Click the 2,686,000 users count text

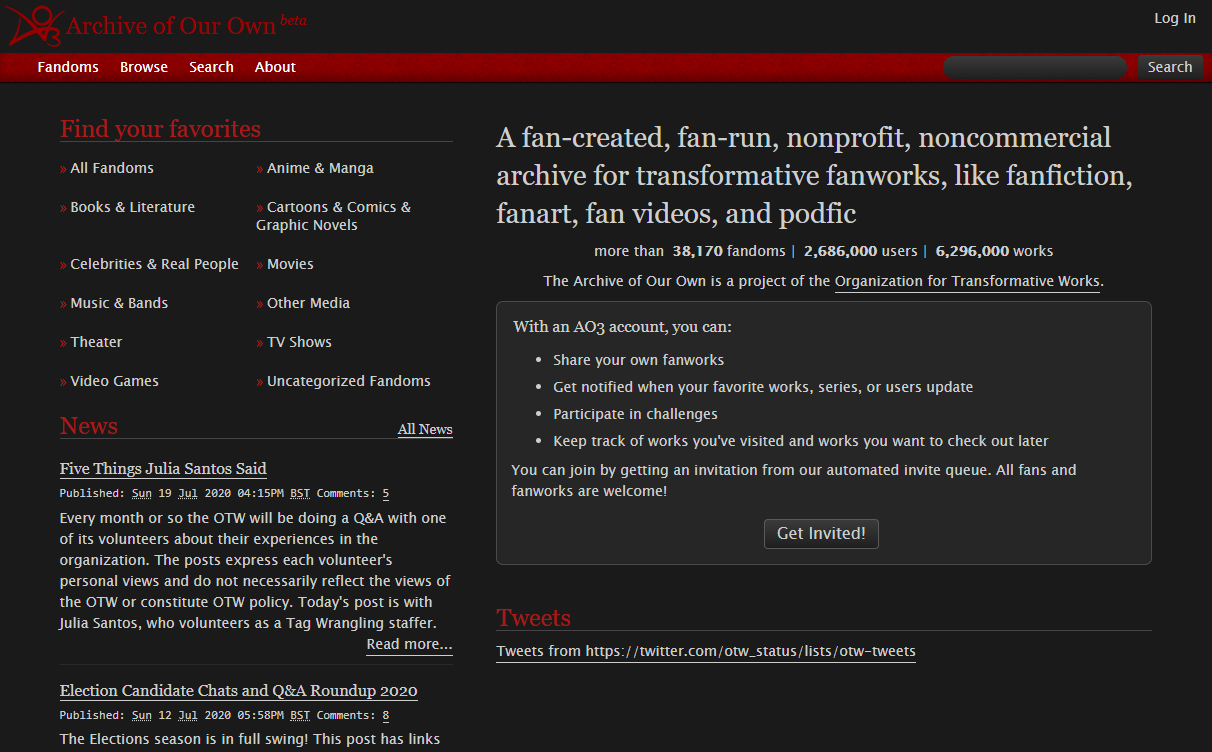[860, 251]
